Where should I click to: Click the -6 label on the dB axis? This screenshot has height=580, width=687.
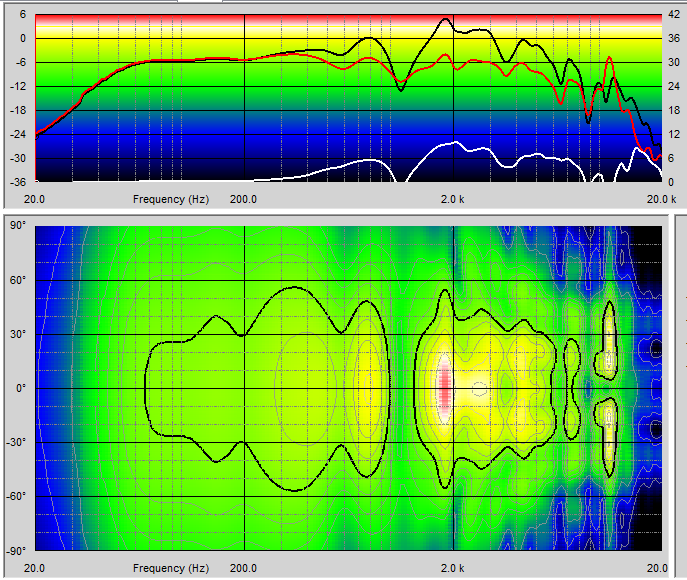point(20,62)
